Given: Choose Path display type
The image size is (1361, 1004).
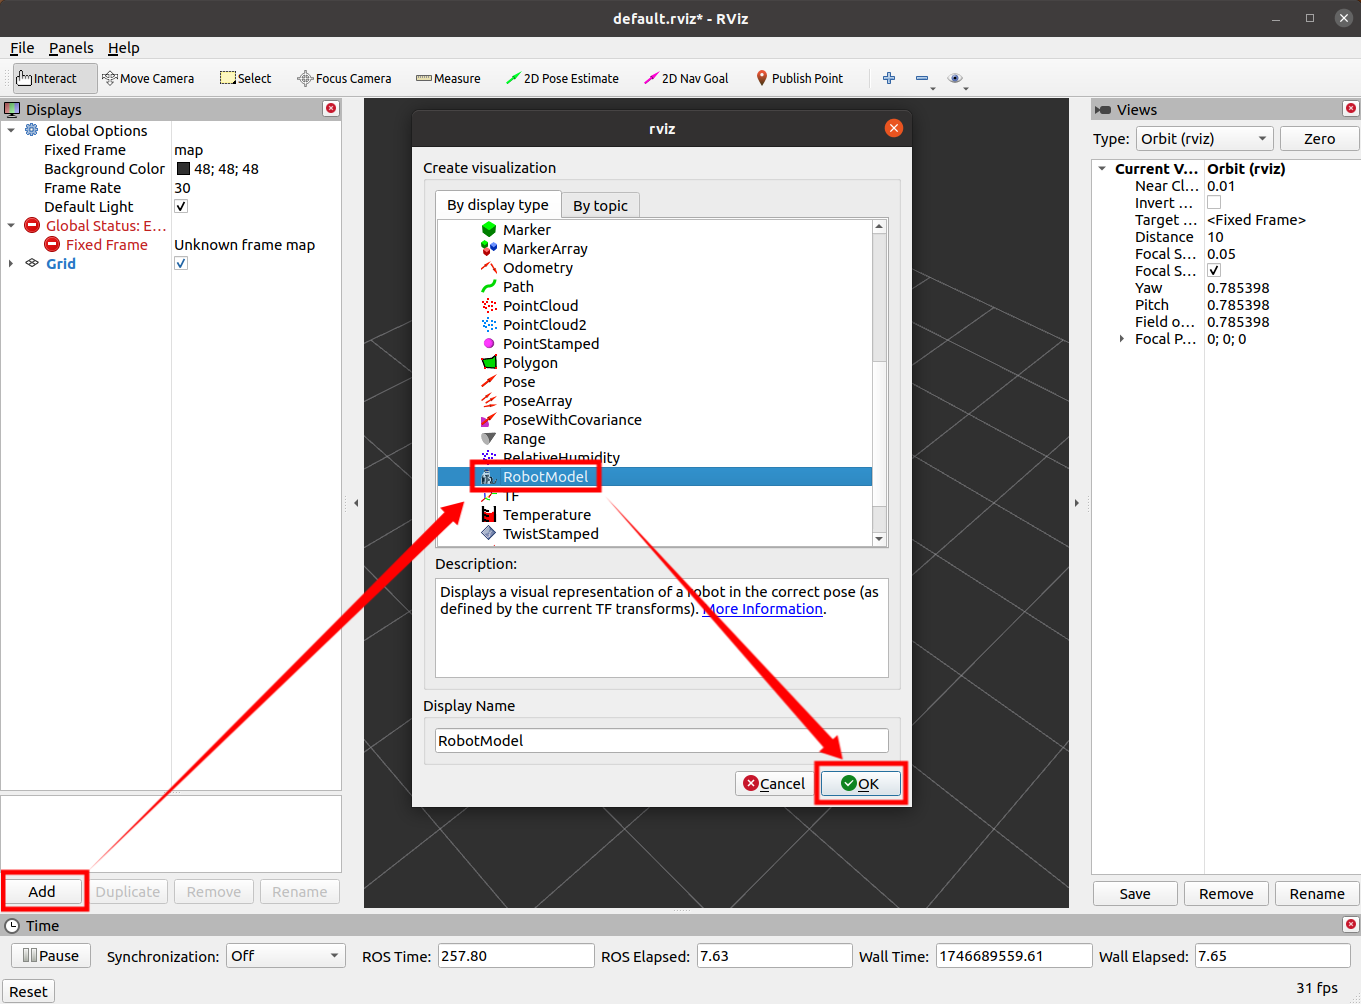Looking at the screenshot, I should 518,287.
